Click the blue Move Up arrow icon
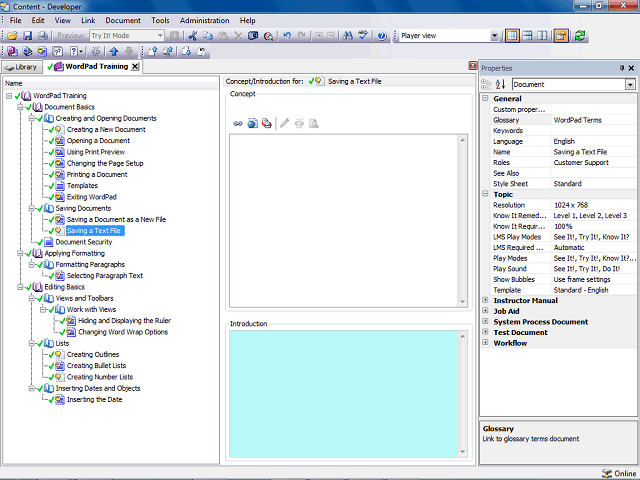 tap(114, 51)
